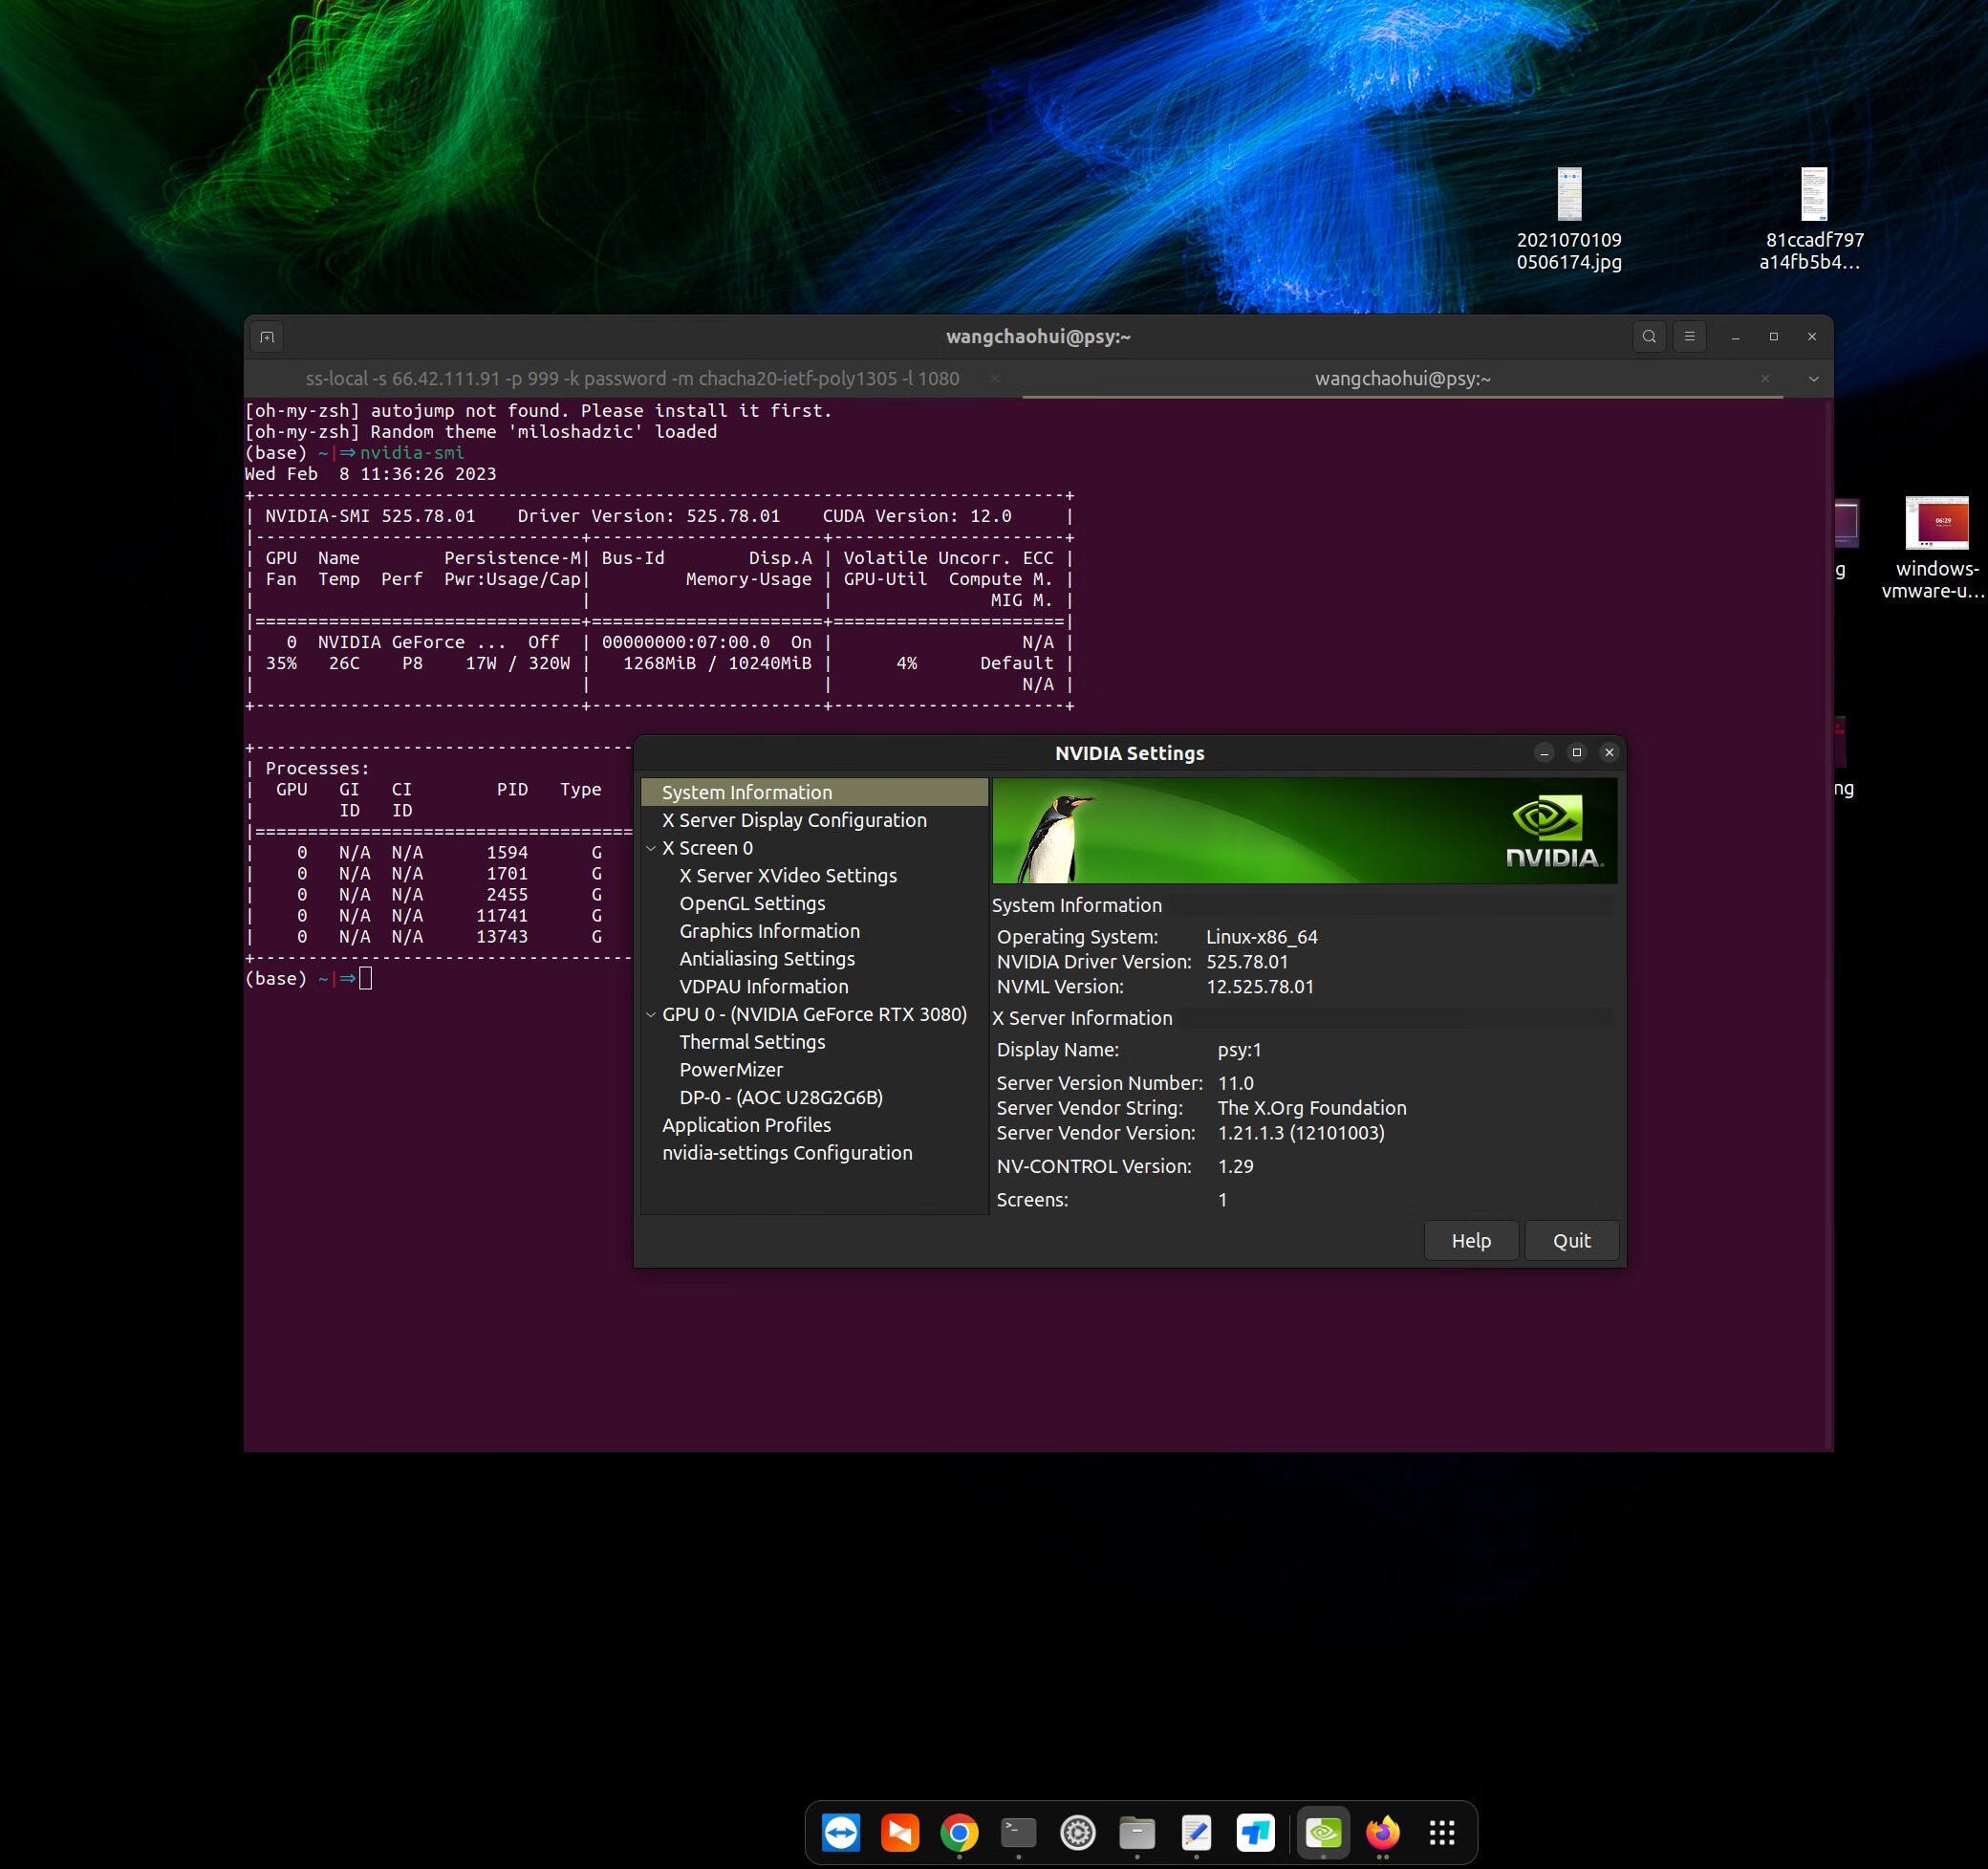This screenshot has height=1869, width=1988.
Task: Click the terminal prompt cursor at the bottom
Action: tap(365, 978)
